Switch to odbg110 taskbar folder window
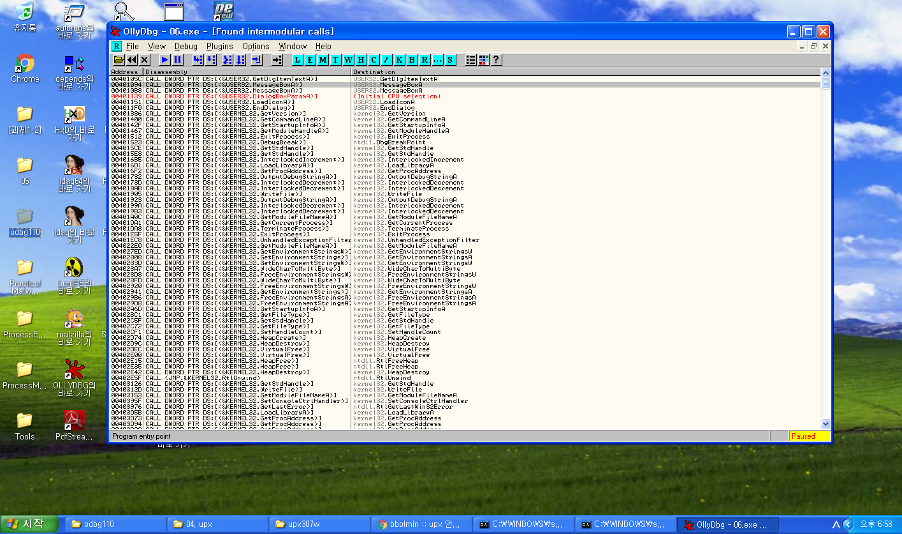The image size is (902, 534). point(116,524)
